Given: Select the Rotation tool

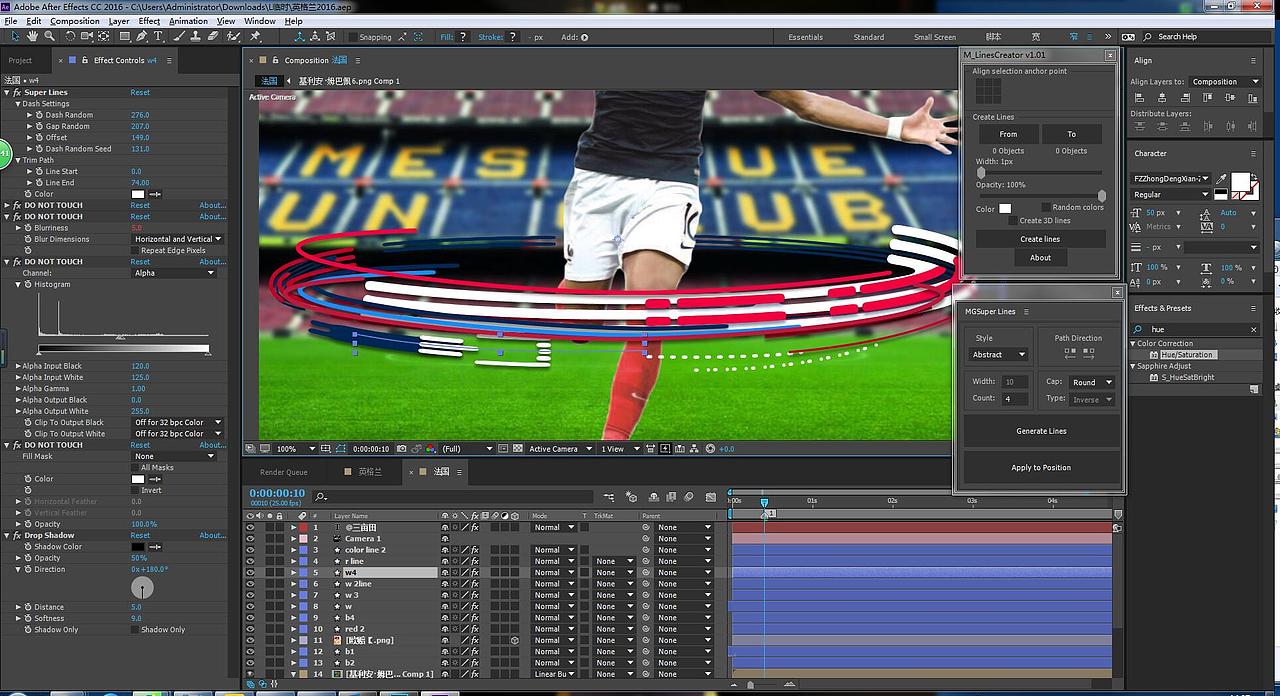Looking at the screenshot, I should 71,36.
